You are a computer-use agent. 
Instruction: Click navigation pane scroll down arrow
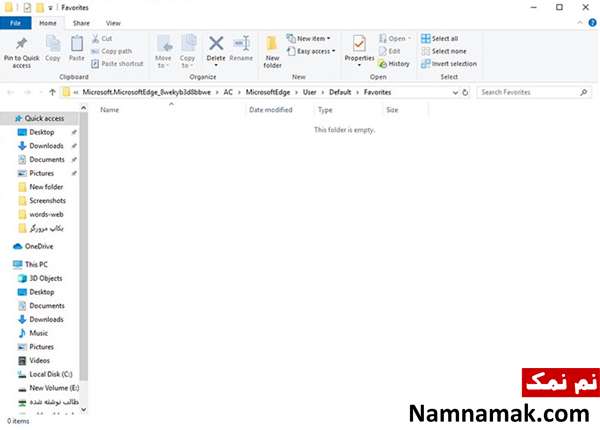tap(83, 409)
